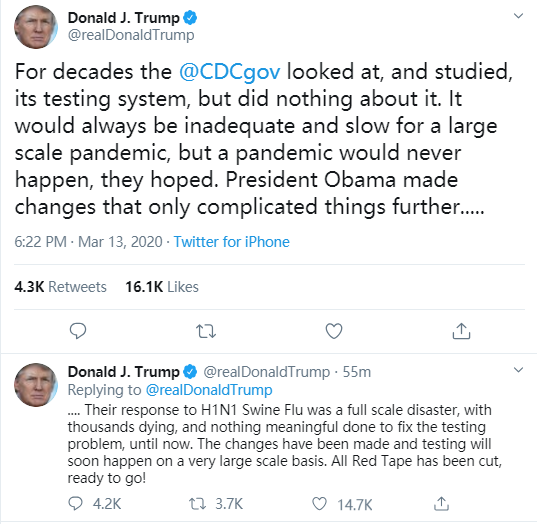Open the Twitter for iPhone source link
Viewport: 537px width, 524px height.
[232, 242]
